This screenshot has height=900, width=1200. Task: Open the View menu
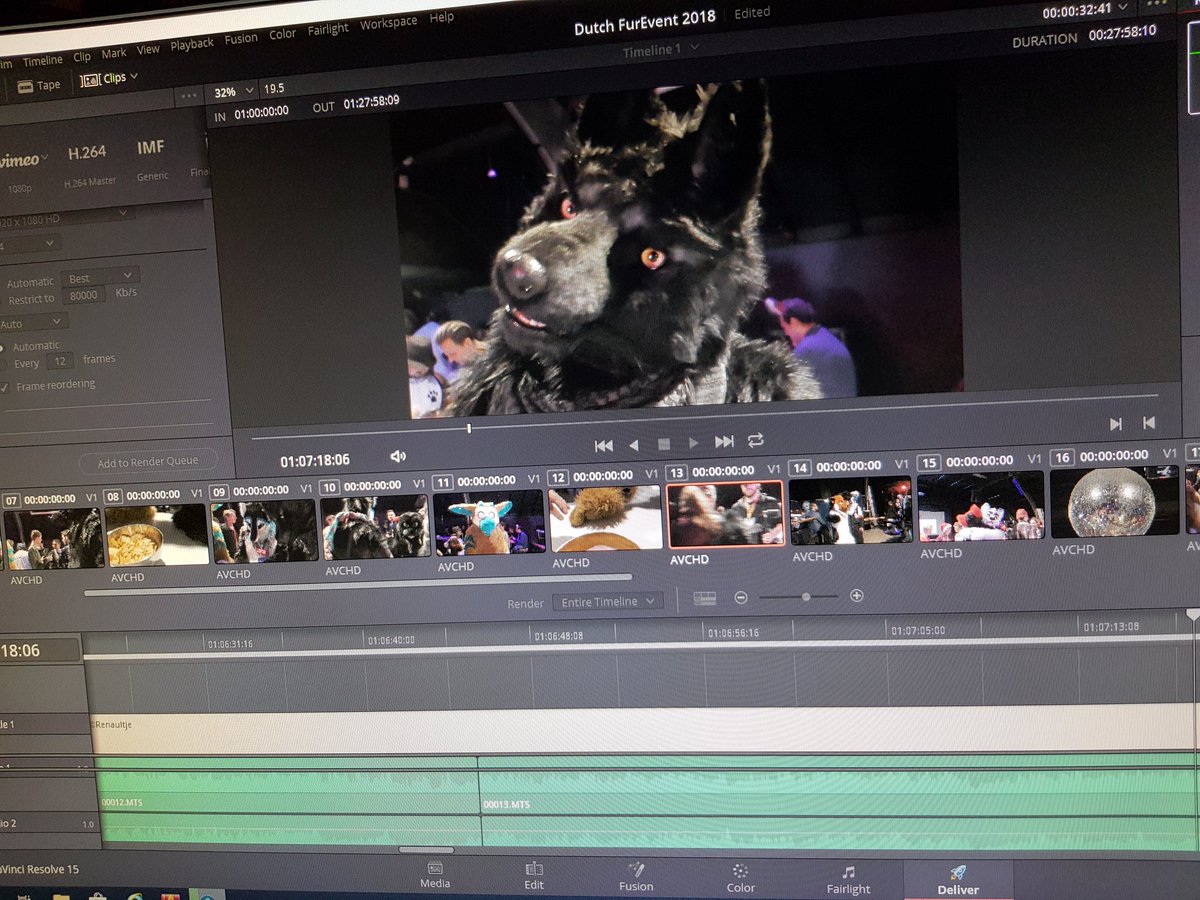(148, 49)
